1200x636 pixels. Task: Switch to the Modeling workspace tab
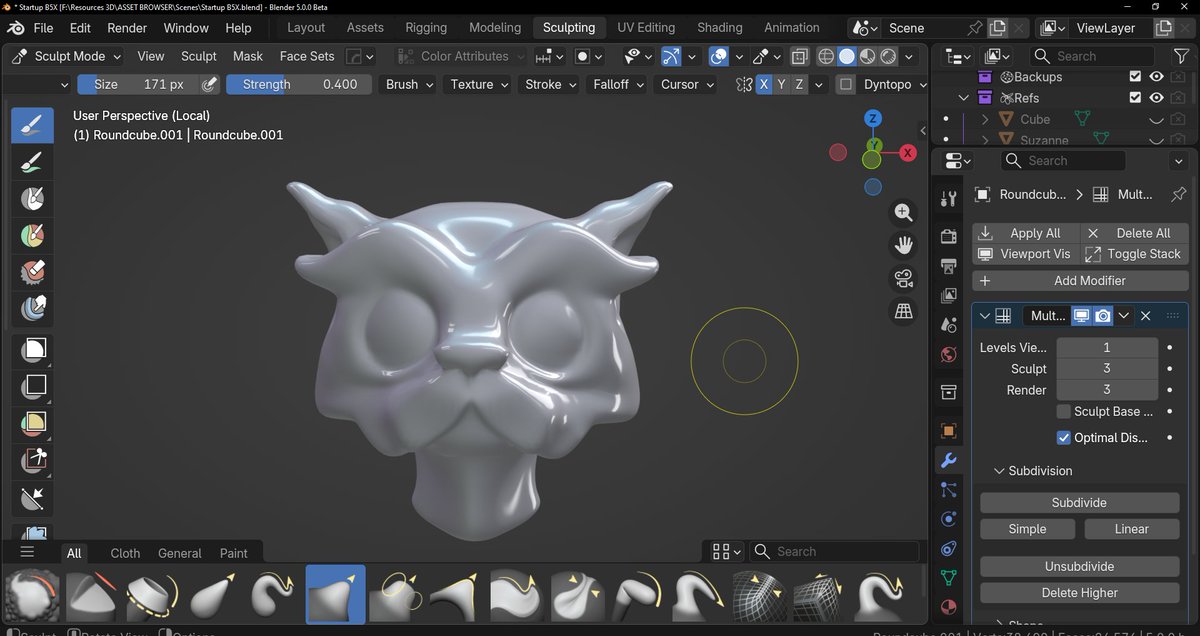coord(495,27)
